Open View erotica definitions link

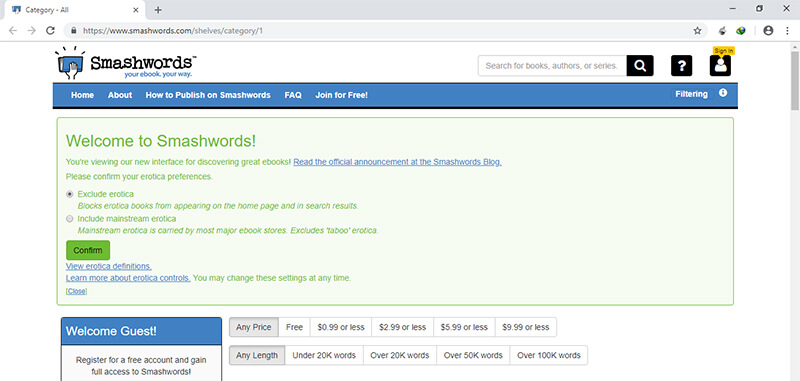coord(109,266)
